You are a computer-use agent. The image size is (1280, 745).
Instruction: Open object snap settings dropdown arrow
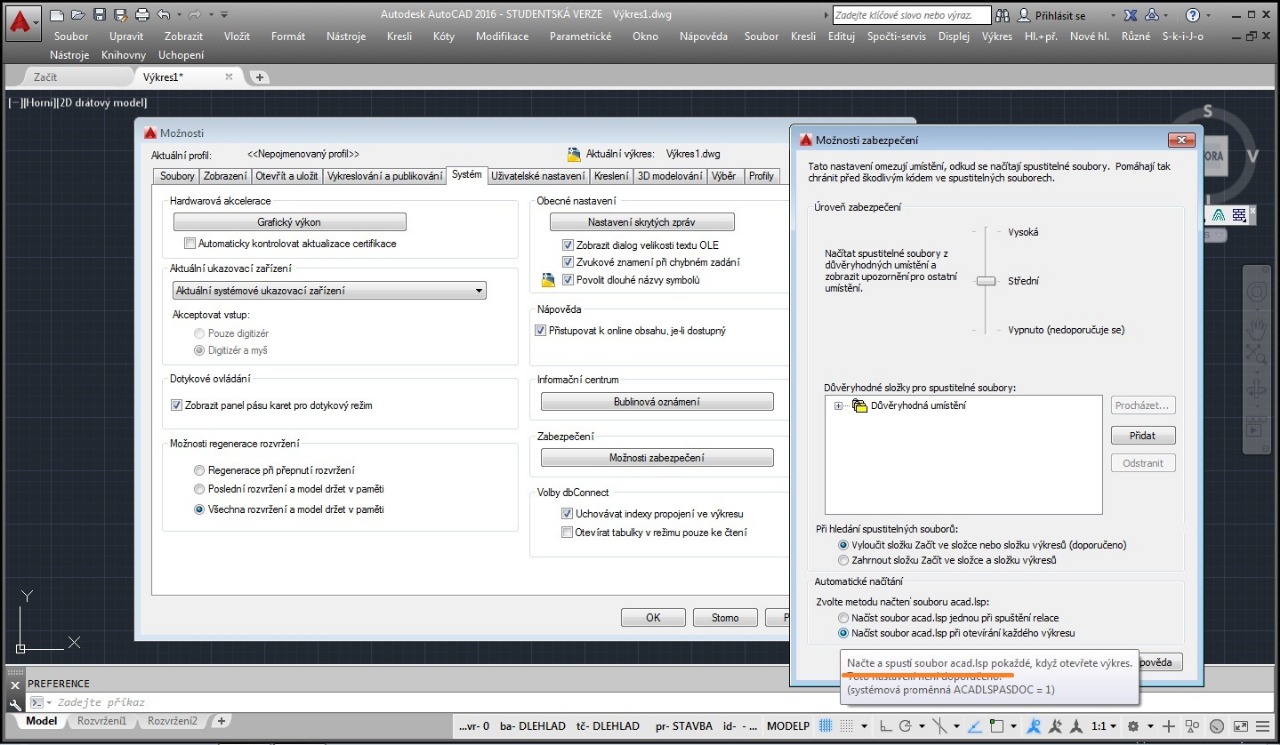pos(1013,726)
